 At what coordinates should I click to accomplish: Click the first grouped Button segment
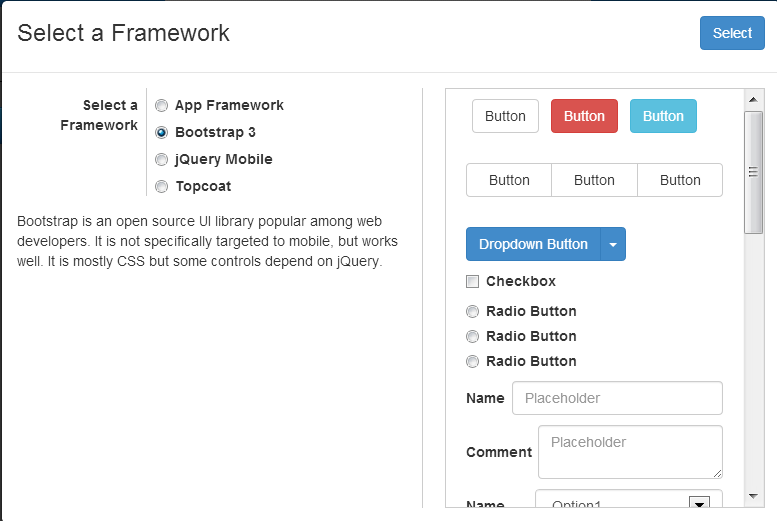509,180
